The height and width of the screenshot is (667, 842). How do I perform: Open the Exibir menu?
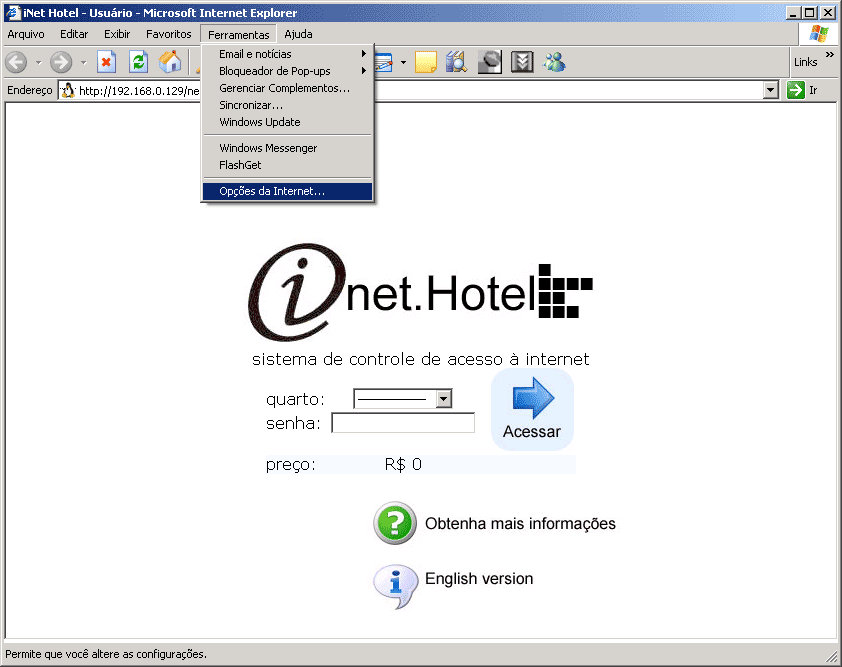tap(117, 34)
